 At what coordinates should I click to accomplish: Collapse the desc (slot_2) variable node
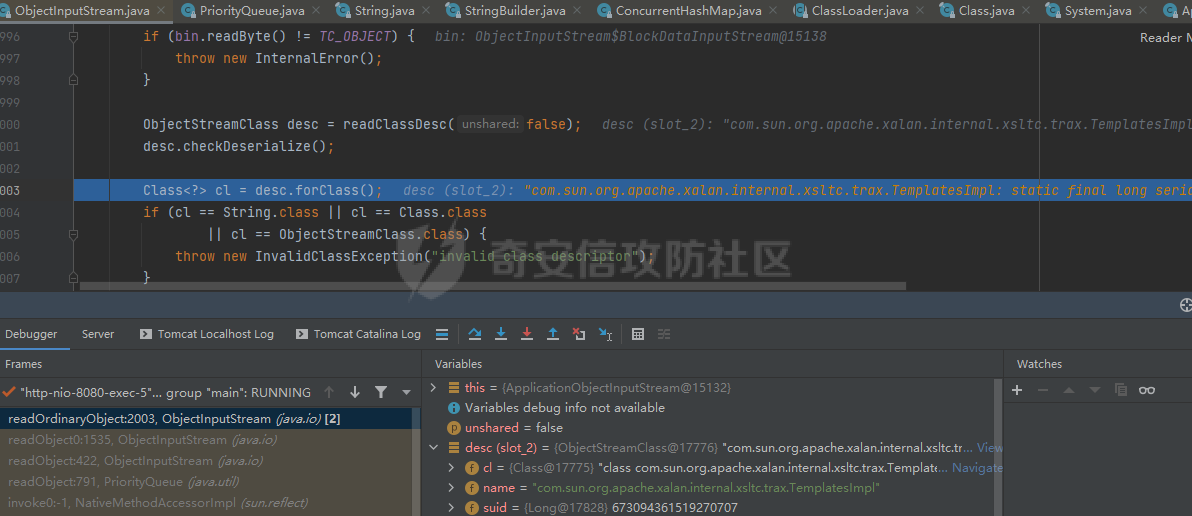point(433,448)
